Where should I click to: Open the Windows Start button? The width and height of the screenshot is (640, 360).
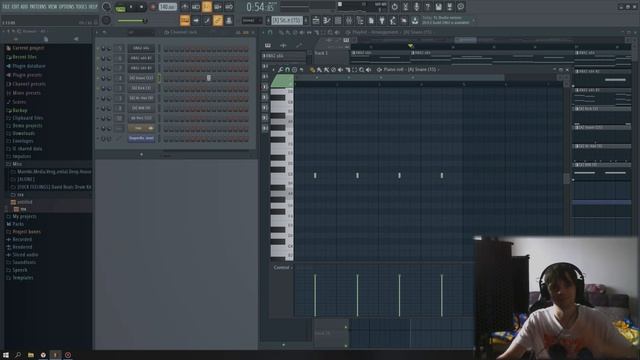(x=6, y=355)
